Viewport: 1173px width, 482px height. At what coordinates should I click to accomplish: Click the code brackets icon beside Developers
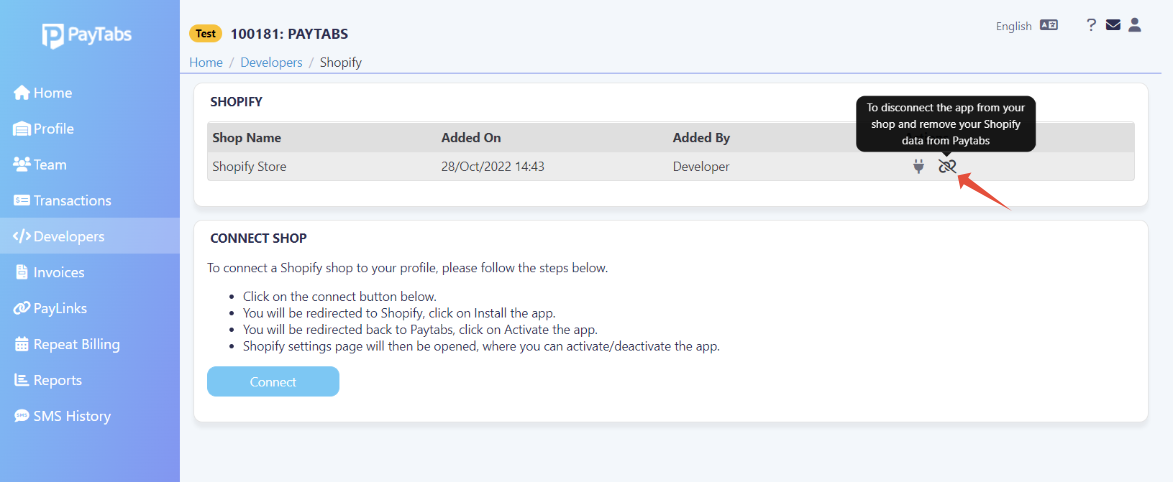(22, 237)
